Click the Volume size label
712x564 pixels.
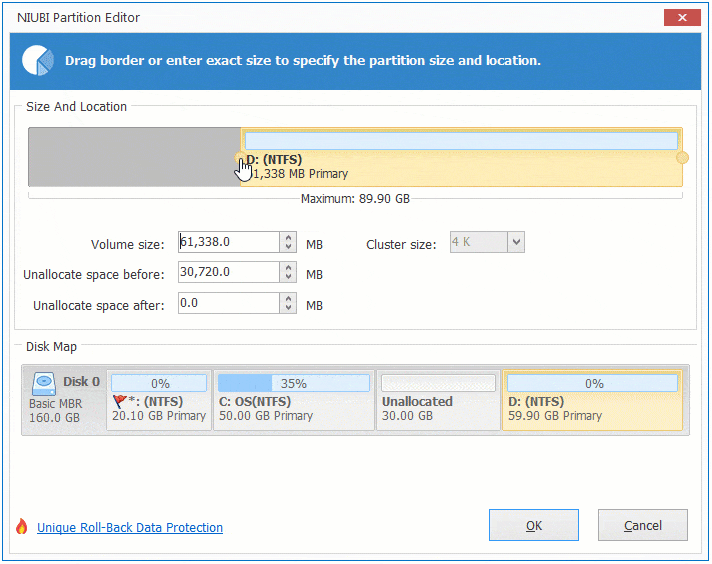point(128,245)
